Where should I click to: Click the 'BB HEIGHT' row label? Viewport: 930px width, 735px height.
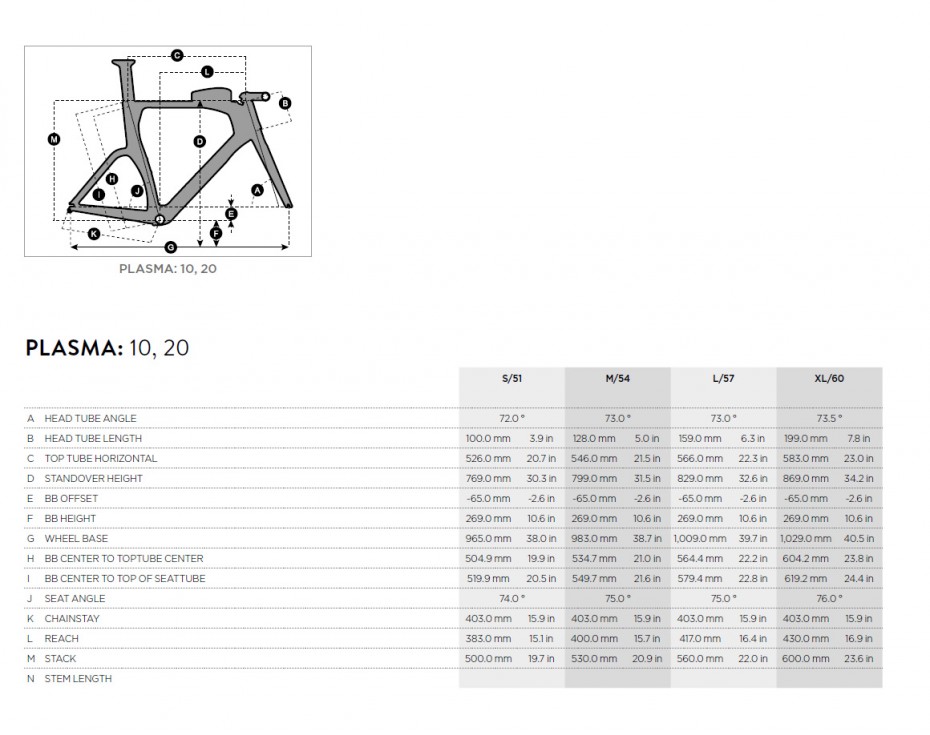pos(70,518)
